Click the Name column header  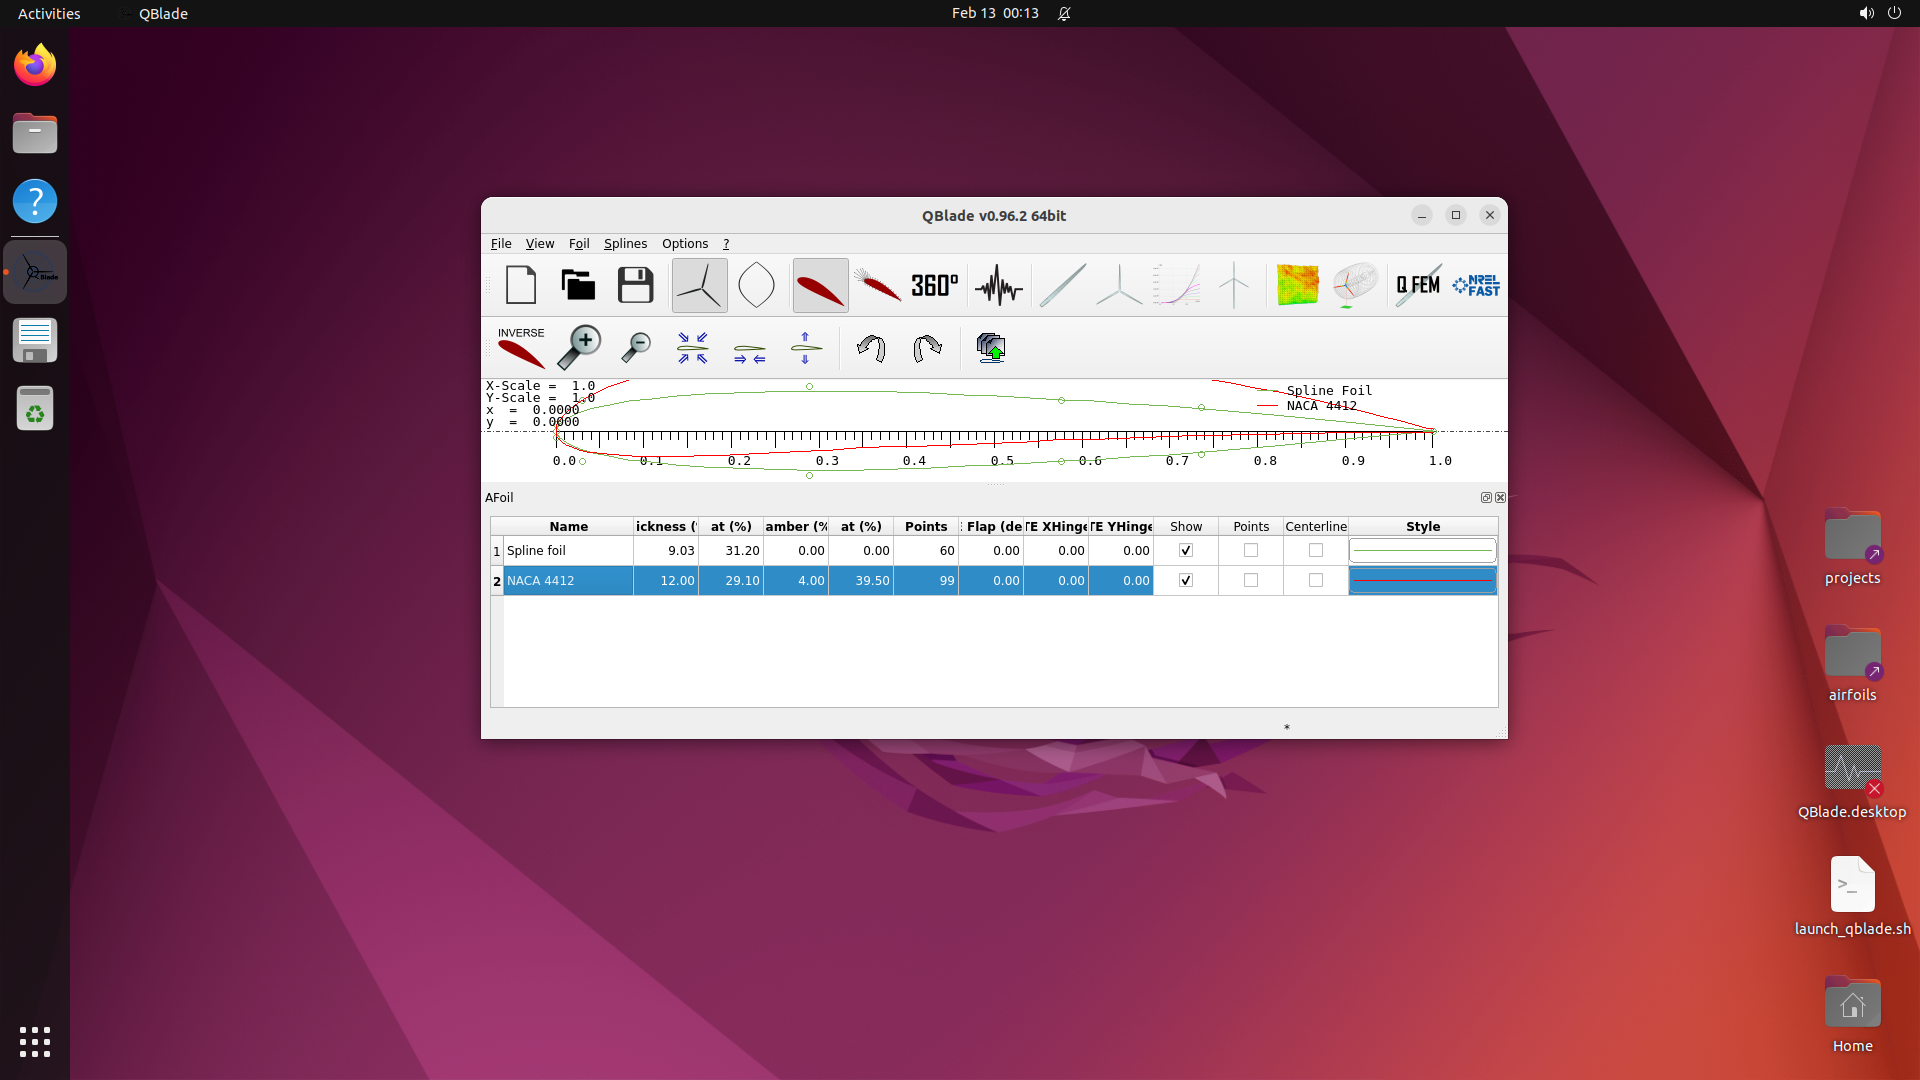tap(568, 527)
